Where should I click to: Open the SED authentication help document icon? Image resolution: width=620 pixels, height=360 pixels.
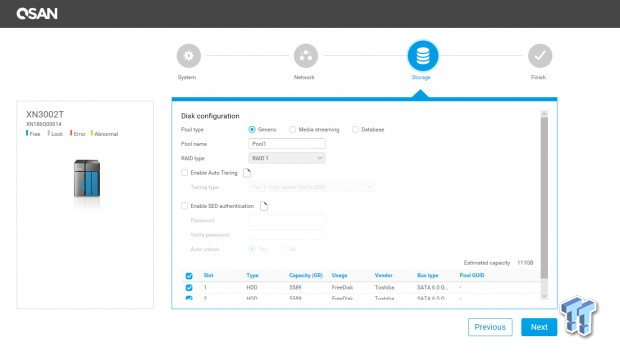click(x=264, y=206)
